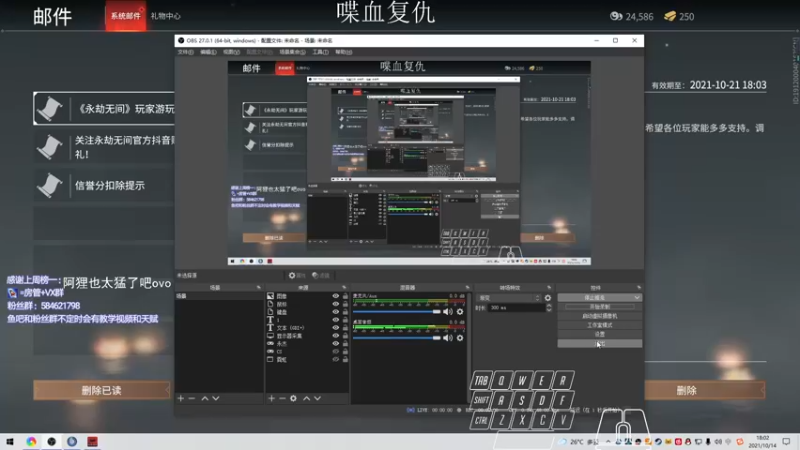Toggle the lock on the 键盘 source
The image size is (800, 450).
[x=345, y=312]
